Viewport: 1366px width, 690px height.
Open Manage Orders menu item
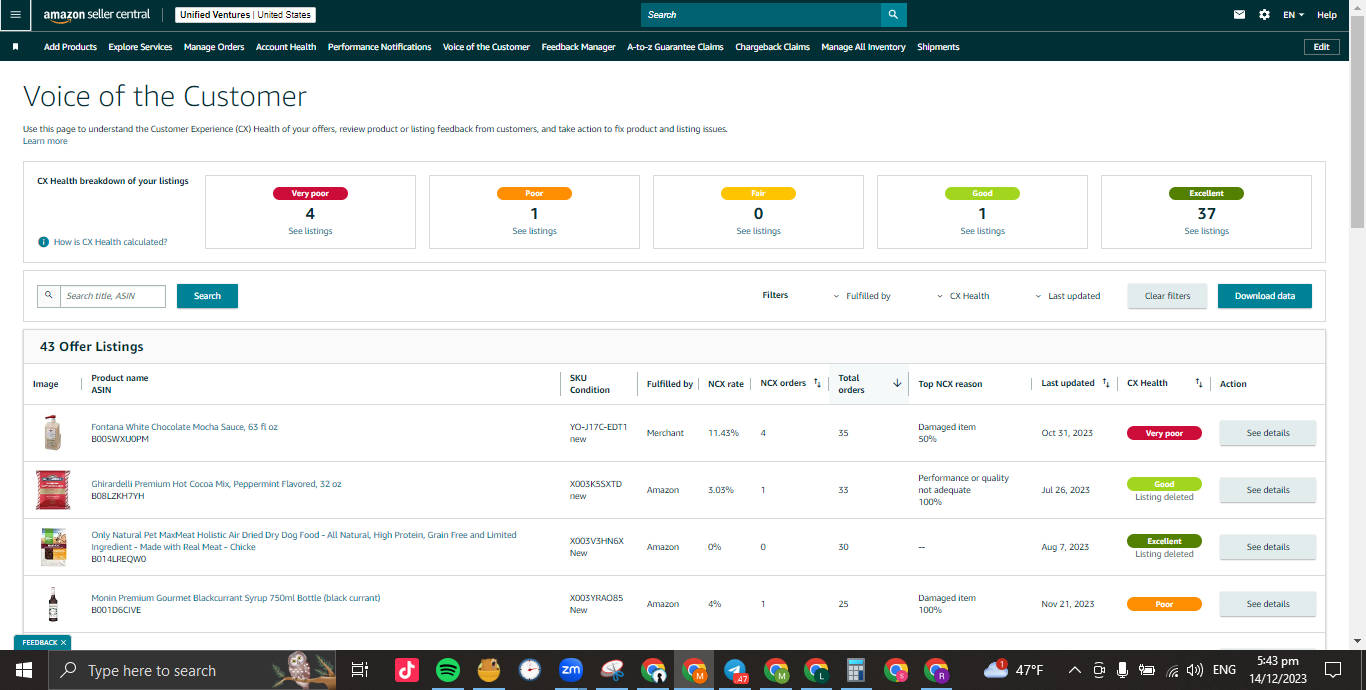point(214,47)
